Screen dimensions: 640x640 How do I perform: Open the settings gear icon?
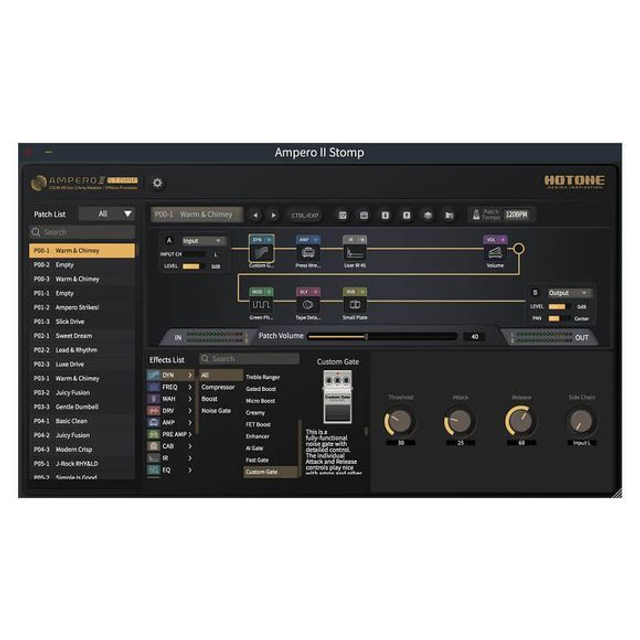pos(158,183)
